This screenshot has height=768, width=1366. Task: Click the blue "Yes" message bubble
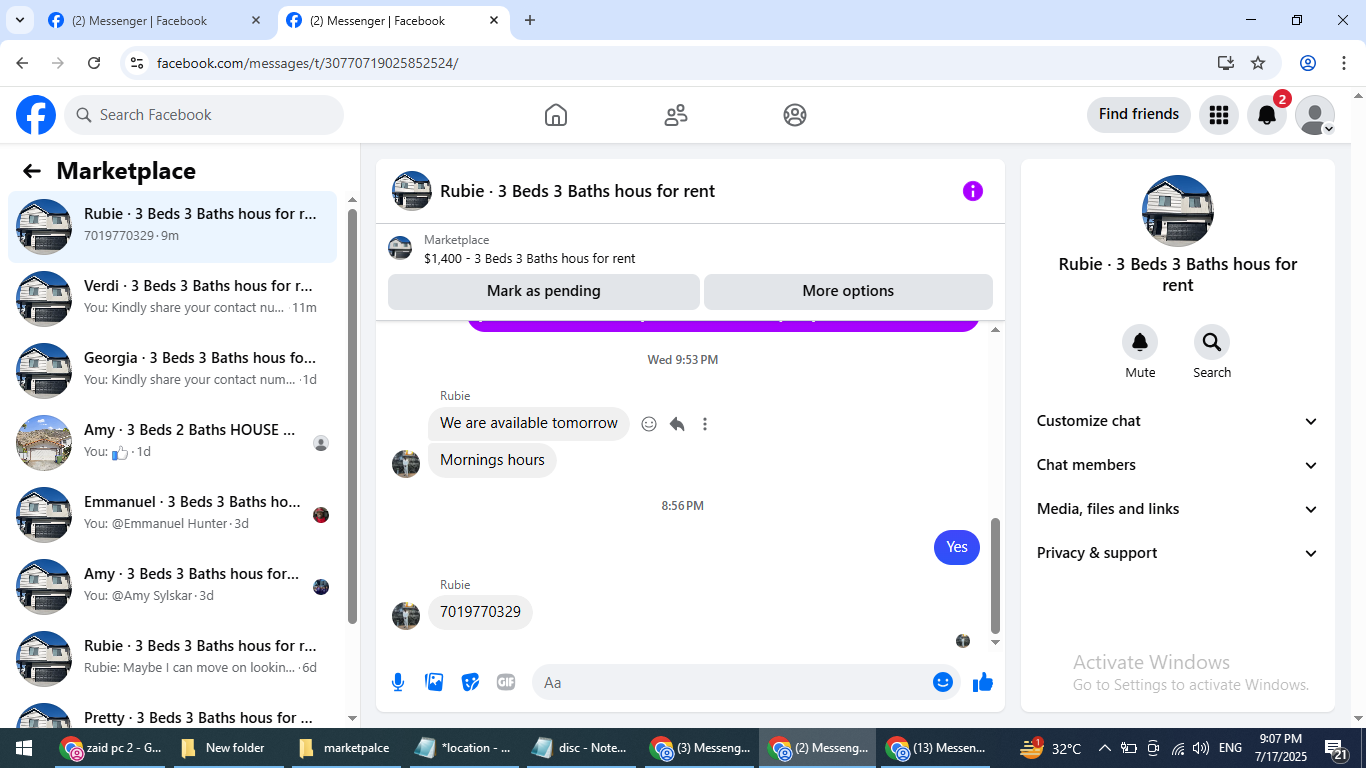(957, 547)
